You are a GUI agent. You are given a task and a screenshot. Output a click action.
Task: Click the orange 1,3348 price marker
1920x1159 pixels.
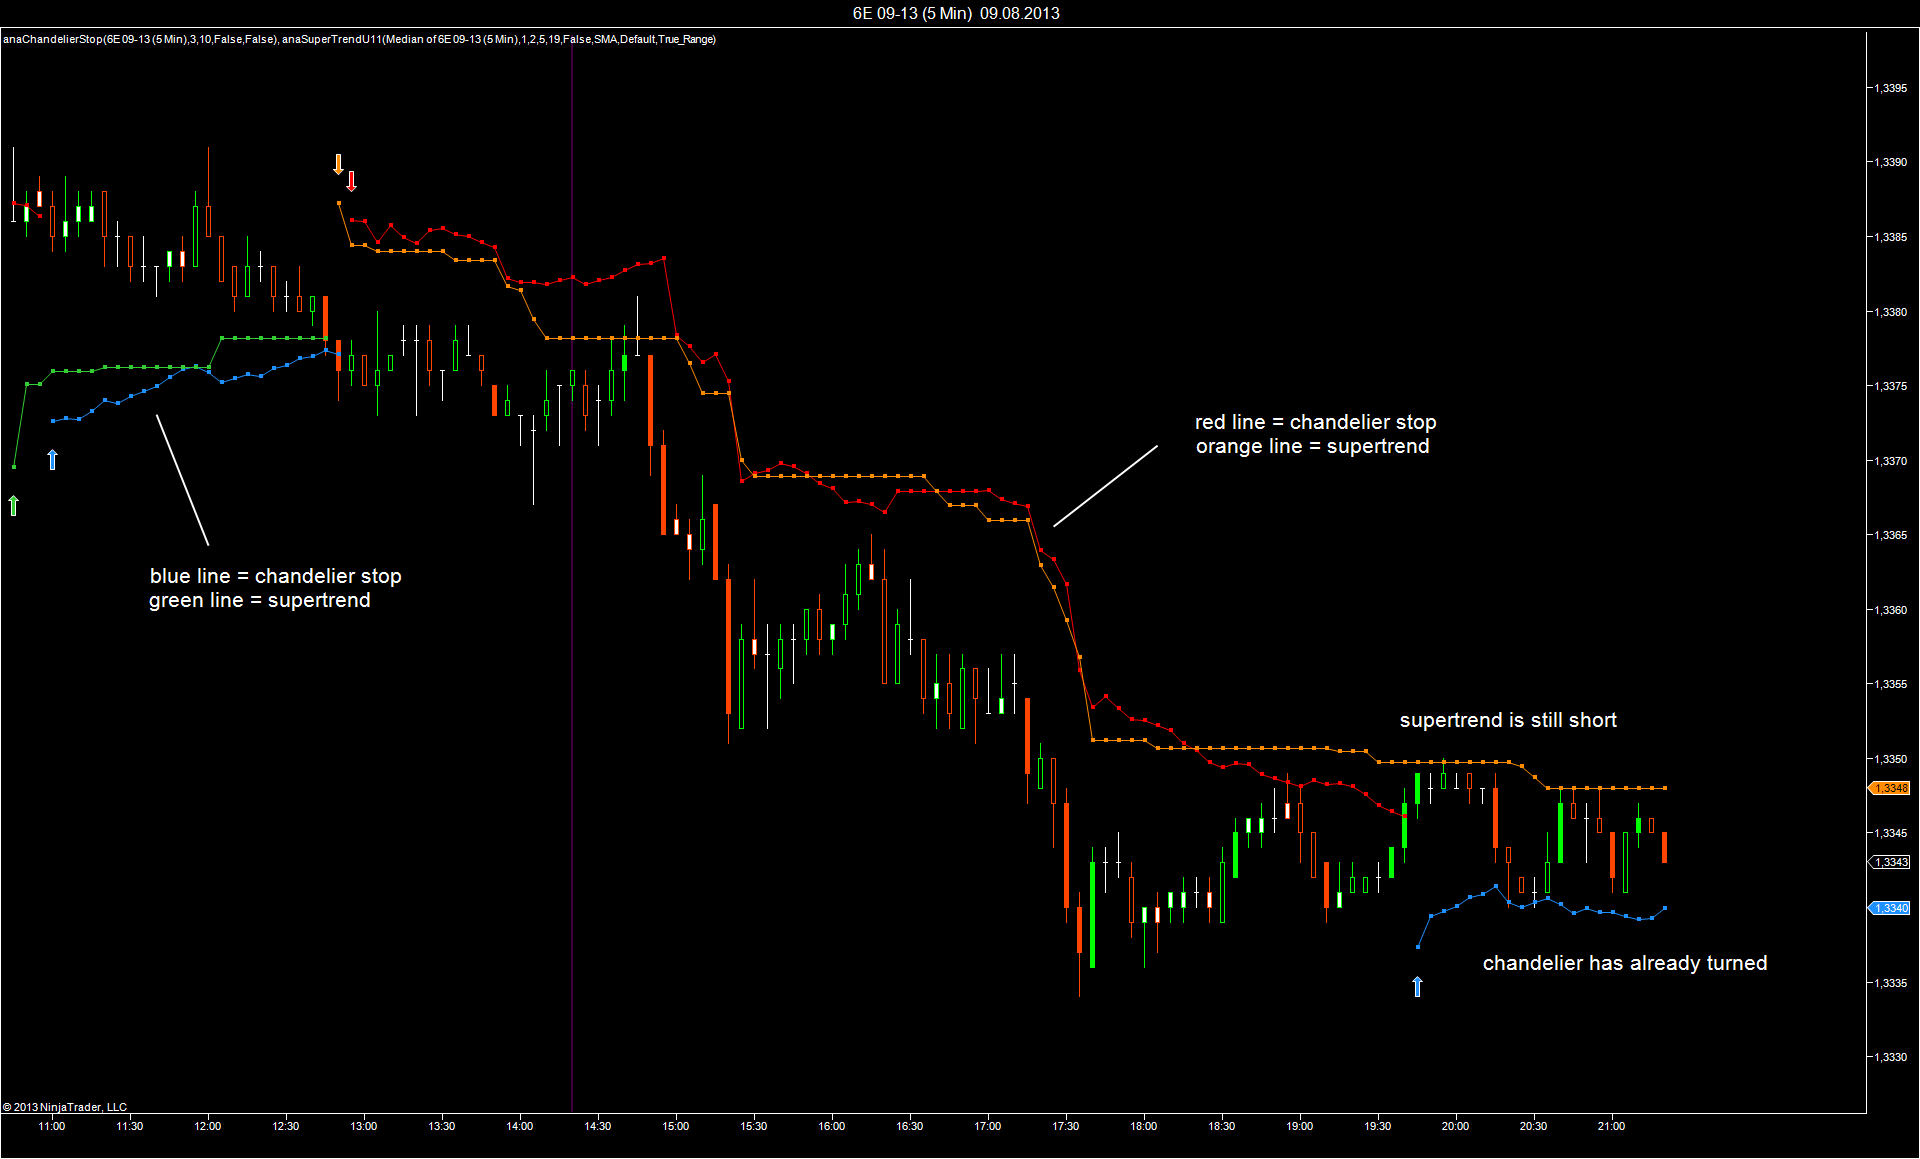[1890, 788]
